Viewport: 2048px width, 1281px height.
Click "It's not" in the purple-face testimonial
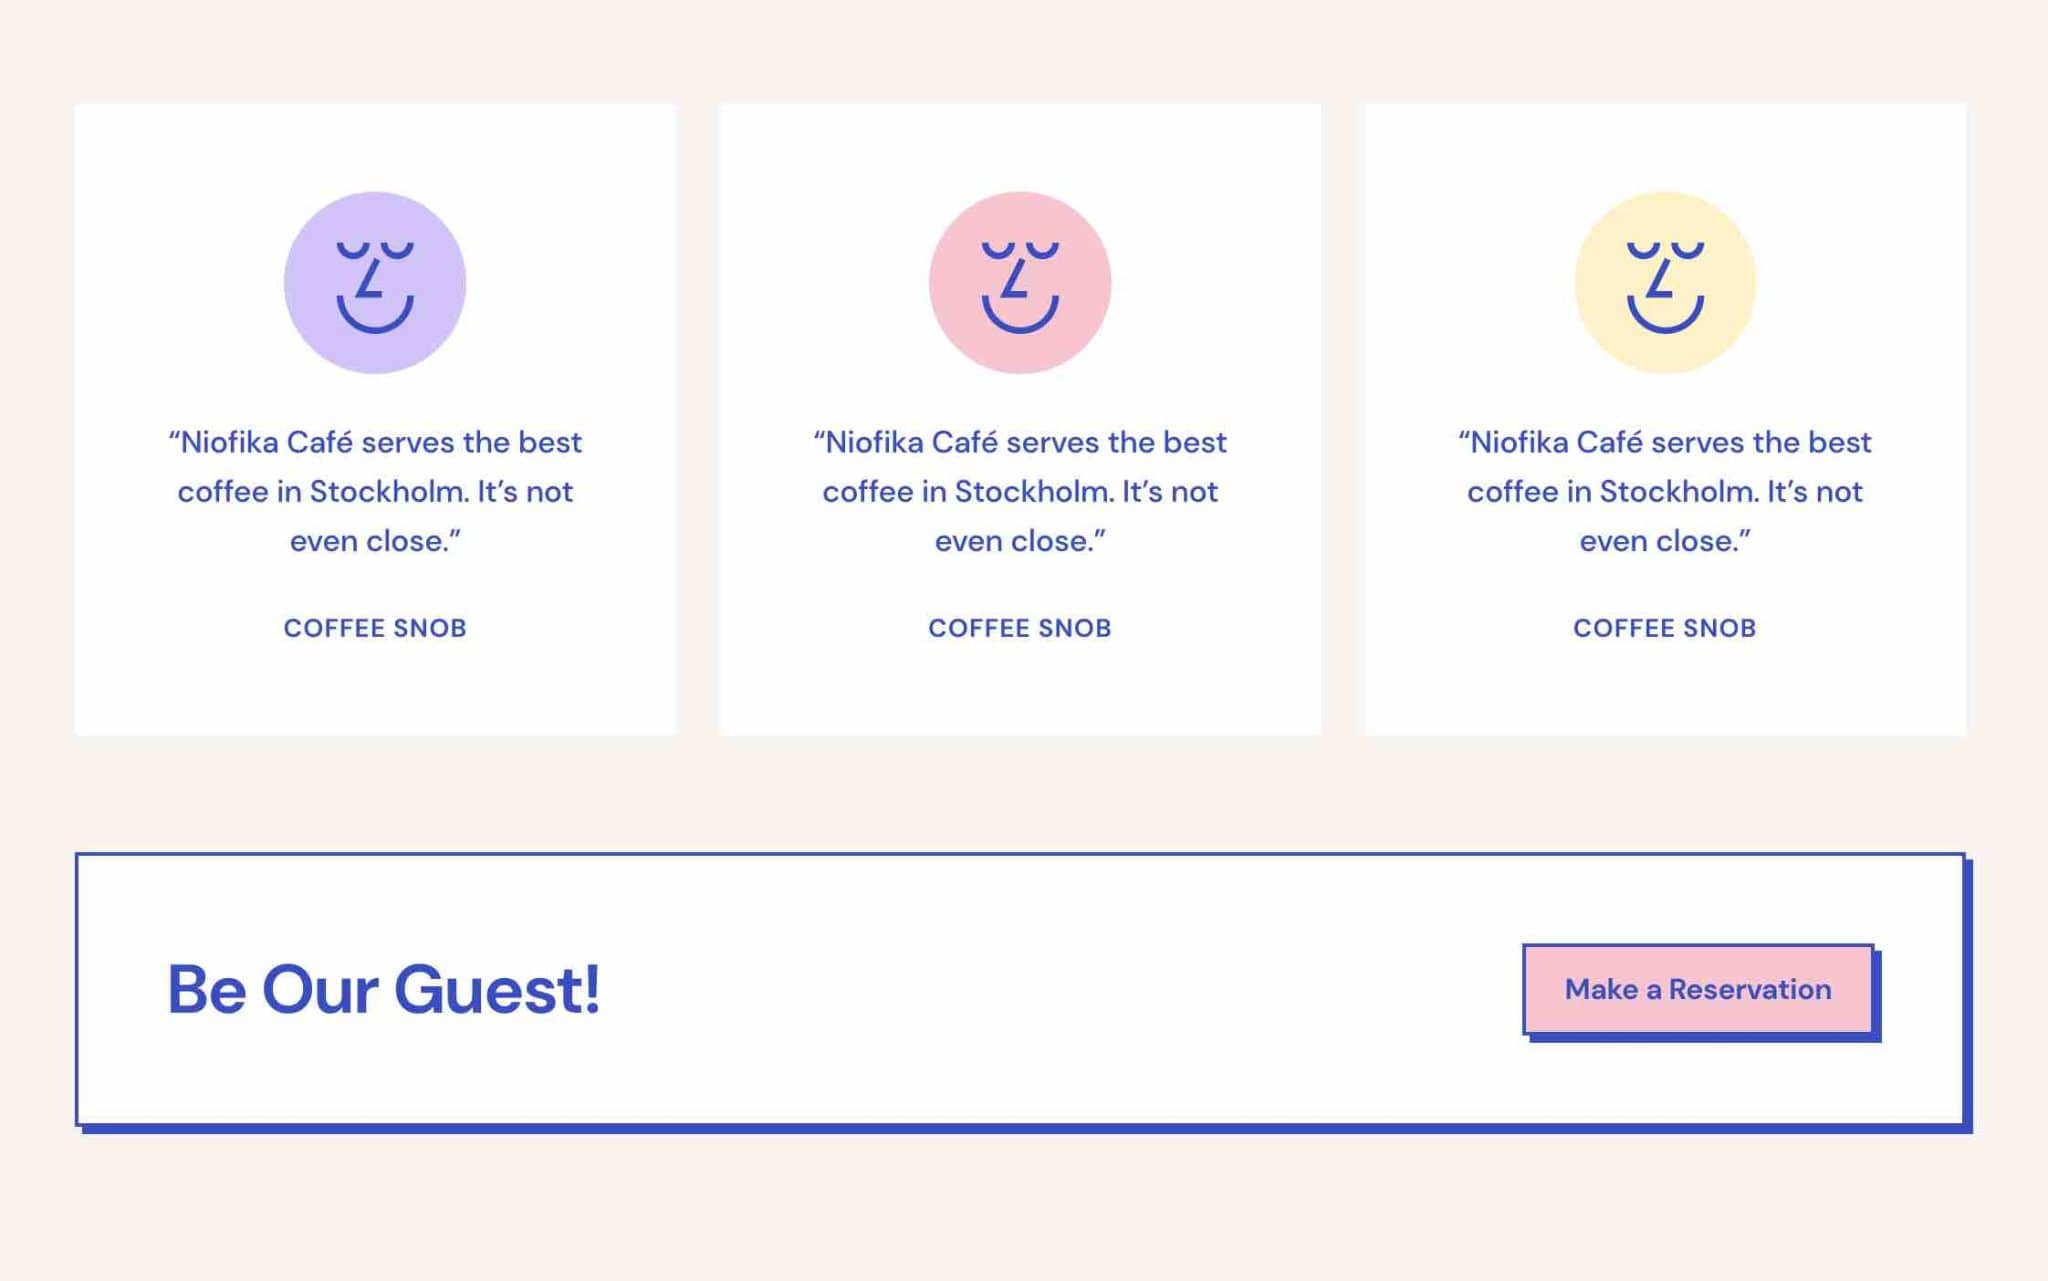[525, 492]
